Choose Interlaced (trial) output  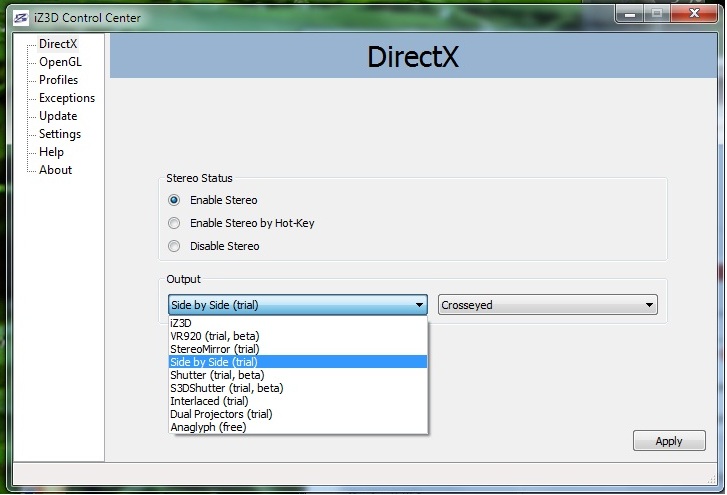(298, 401)
